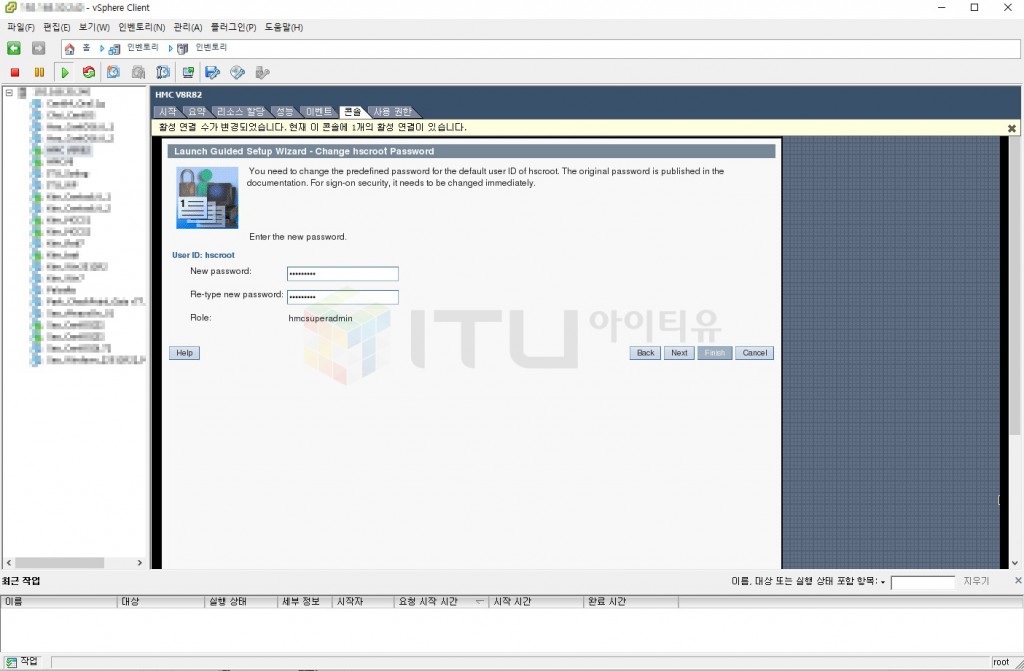Open the 인벤토리(N) menu
Screen dimensions: 1024x671
[141, 27]
